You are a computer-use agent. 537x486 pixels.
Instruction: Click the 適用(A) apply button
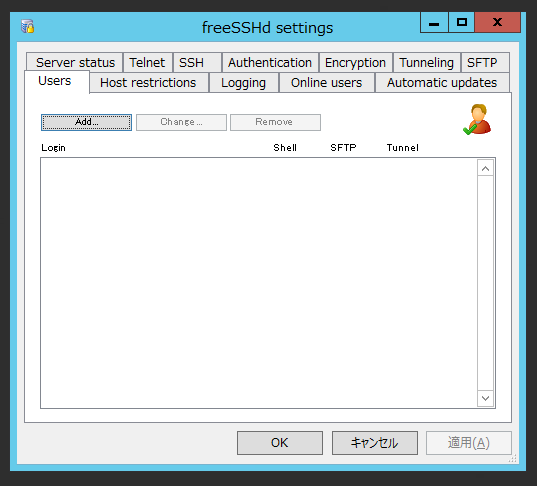469,443
